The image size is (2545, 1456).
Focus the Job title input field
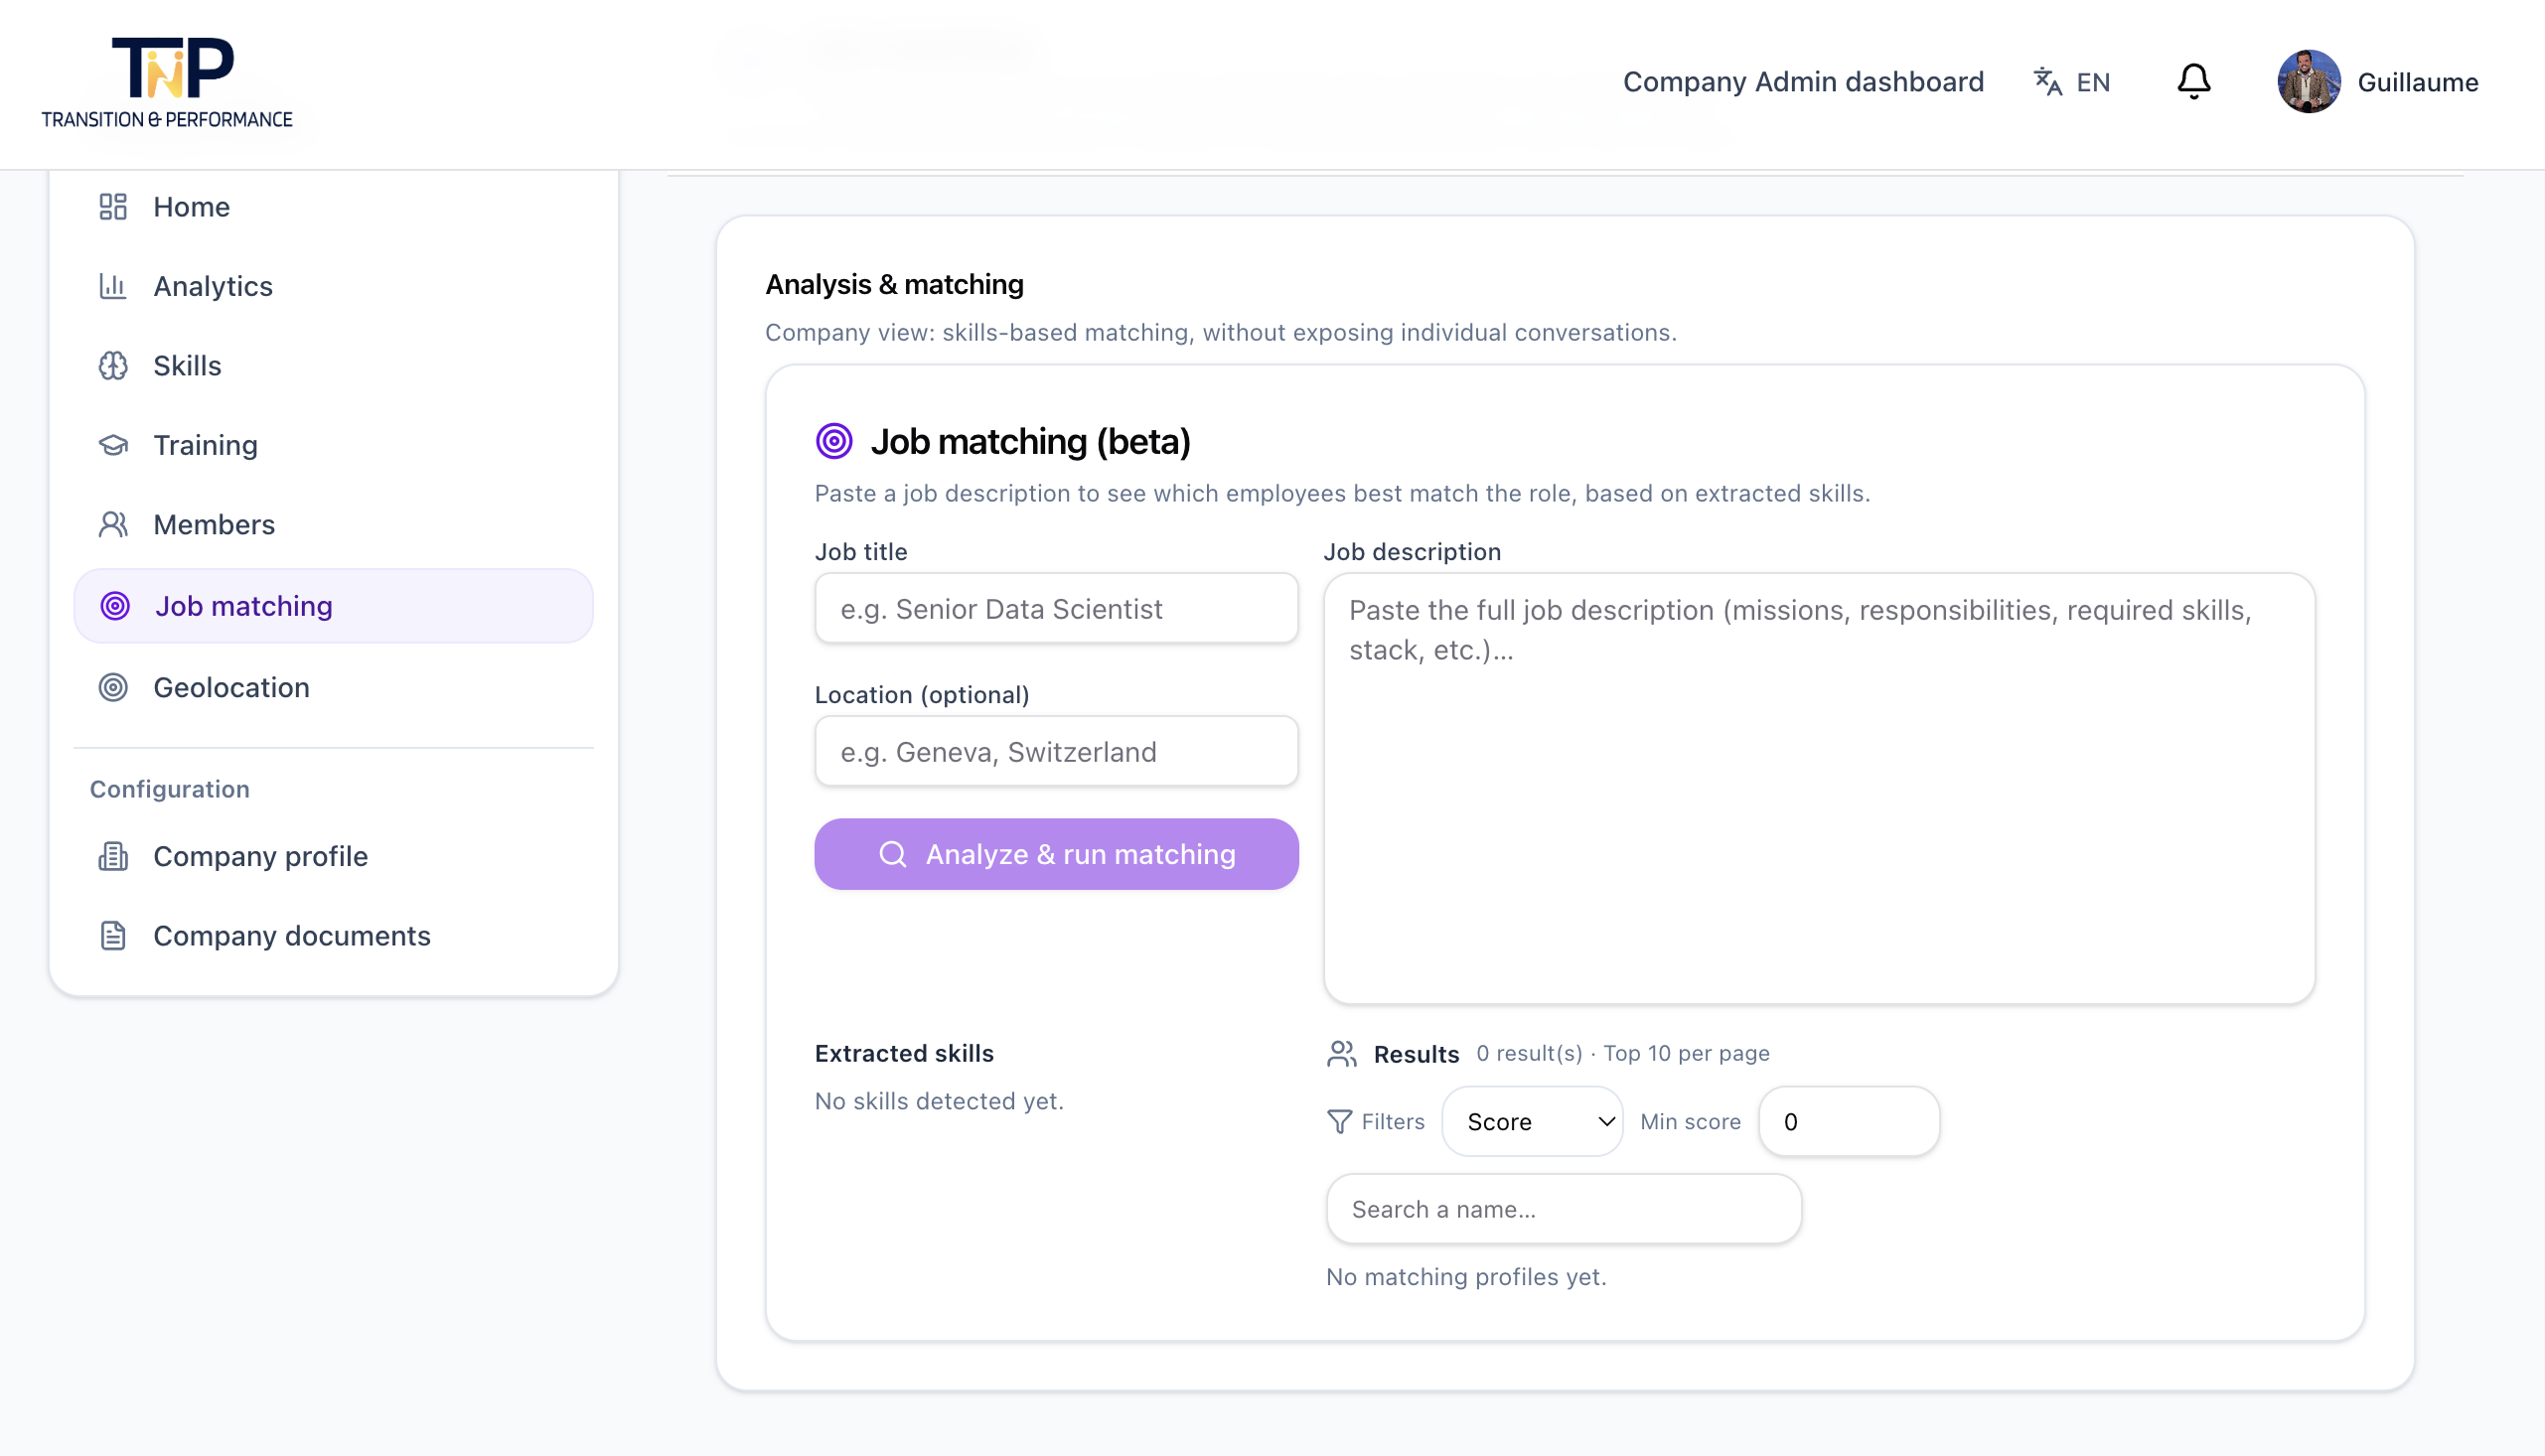(1056, 609)
